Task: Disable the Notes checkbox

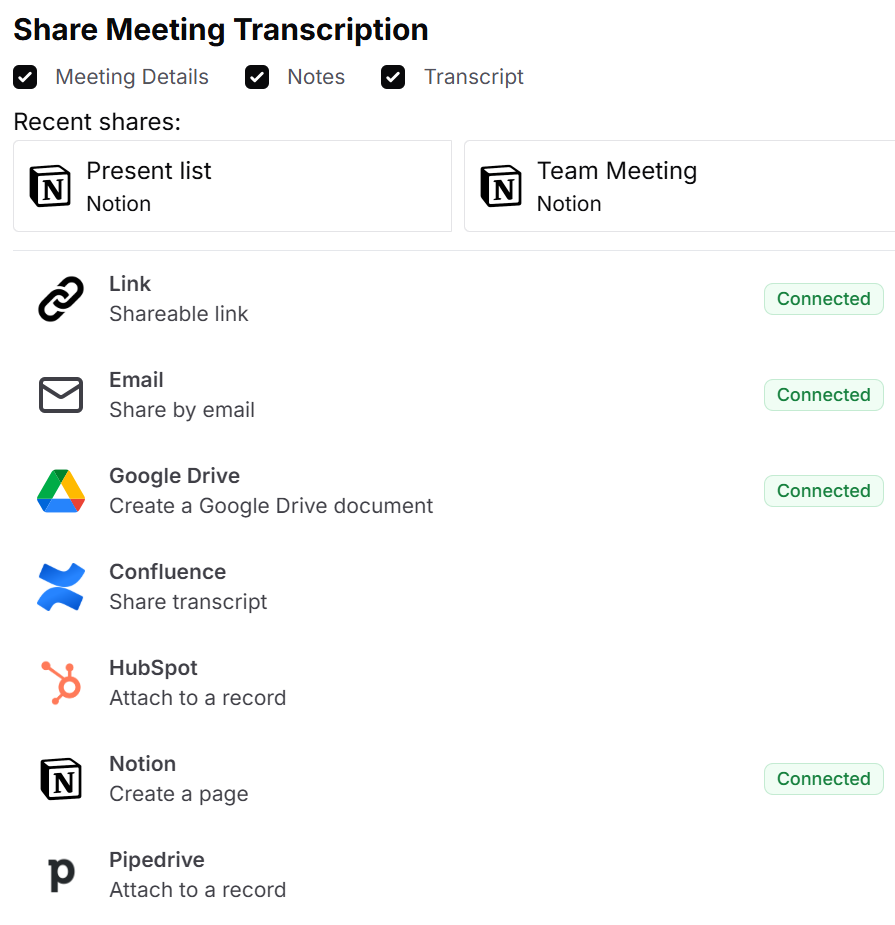Action: (258, 77)
